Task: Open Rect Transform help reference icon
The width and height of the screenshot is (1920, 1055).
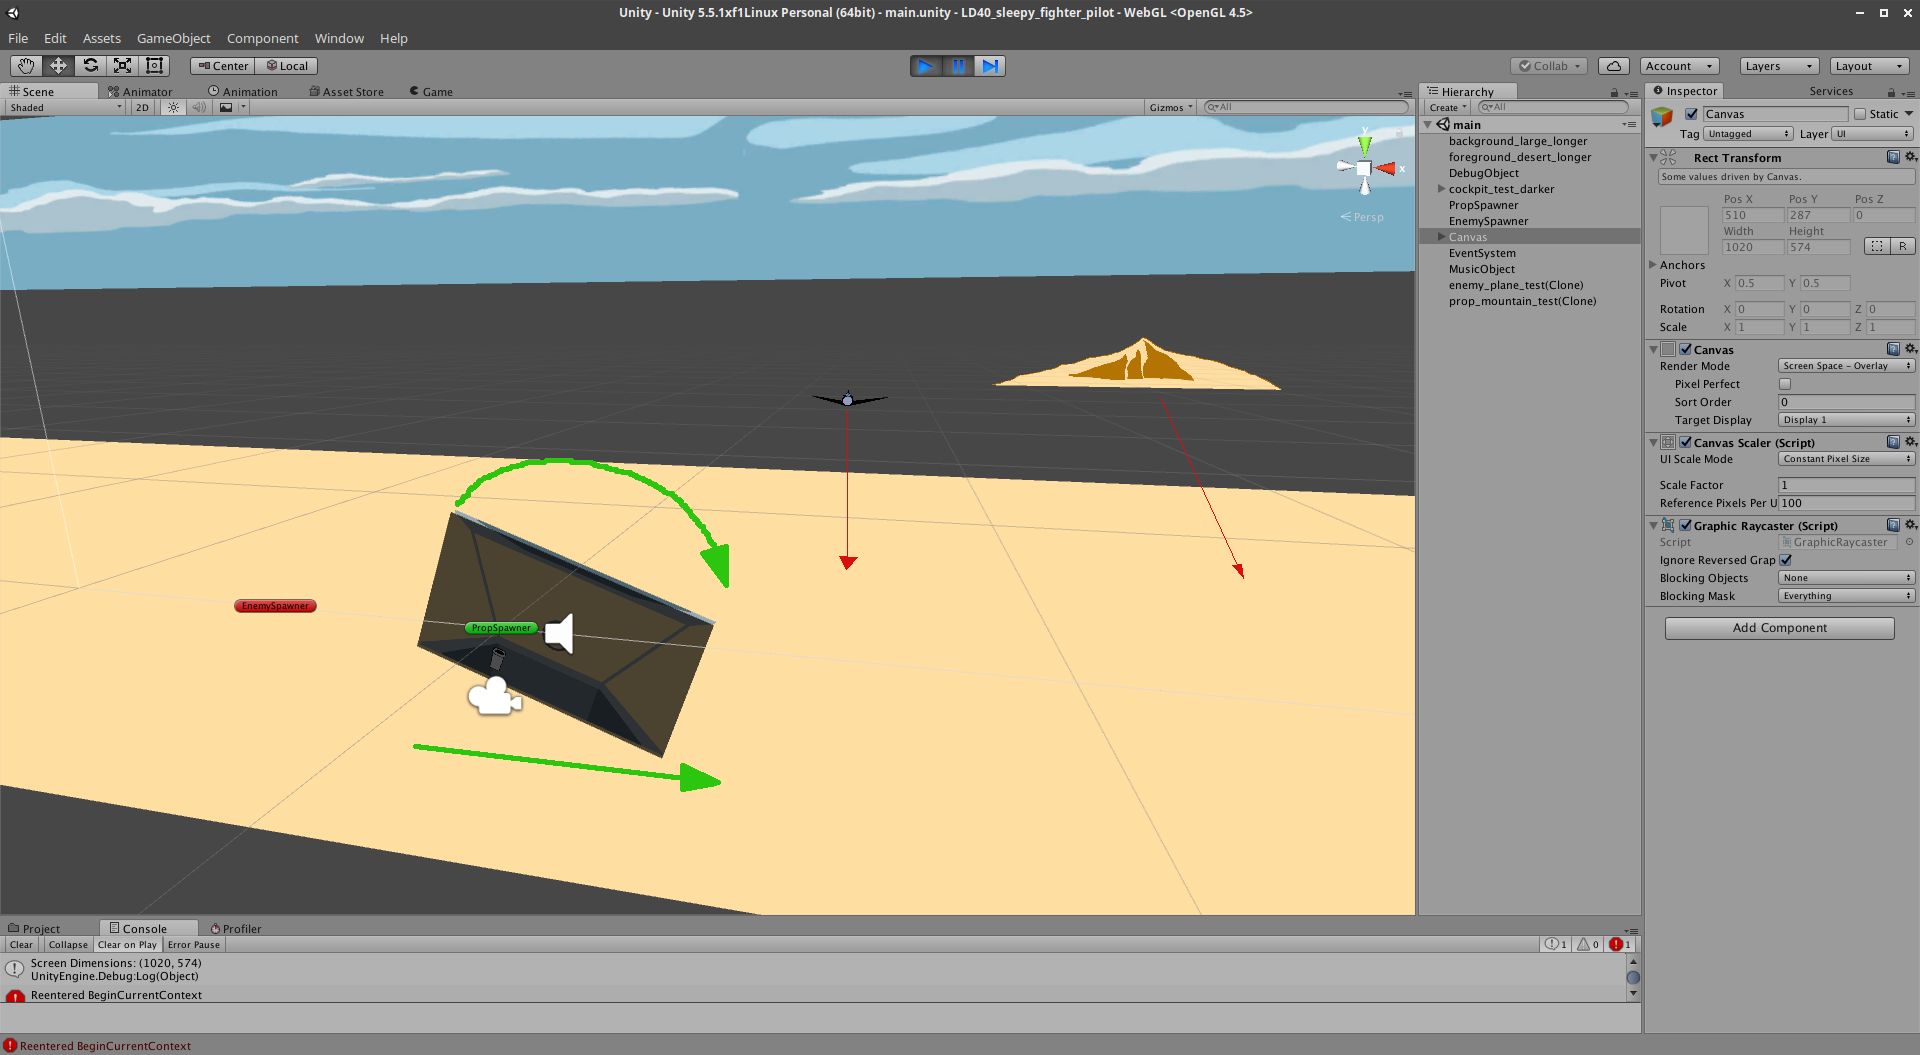Action: pyautogui.click(x=1893, y=157)
